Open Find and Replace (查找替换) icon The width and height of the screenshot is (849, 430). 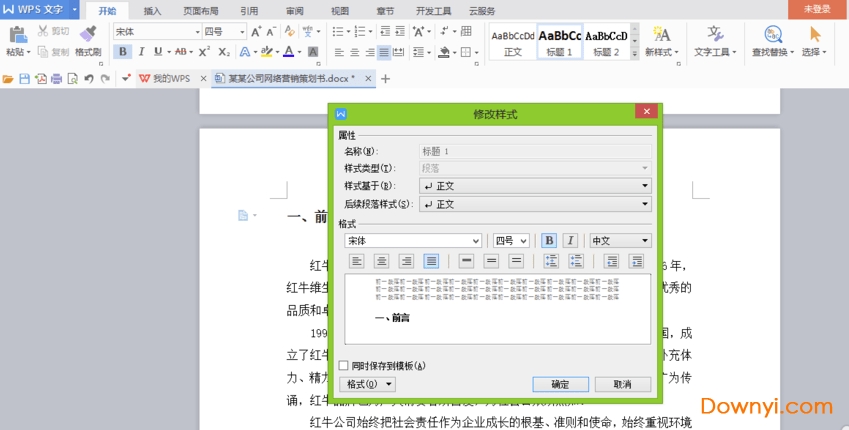[x=773, y=34]
